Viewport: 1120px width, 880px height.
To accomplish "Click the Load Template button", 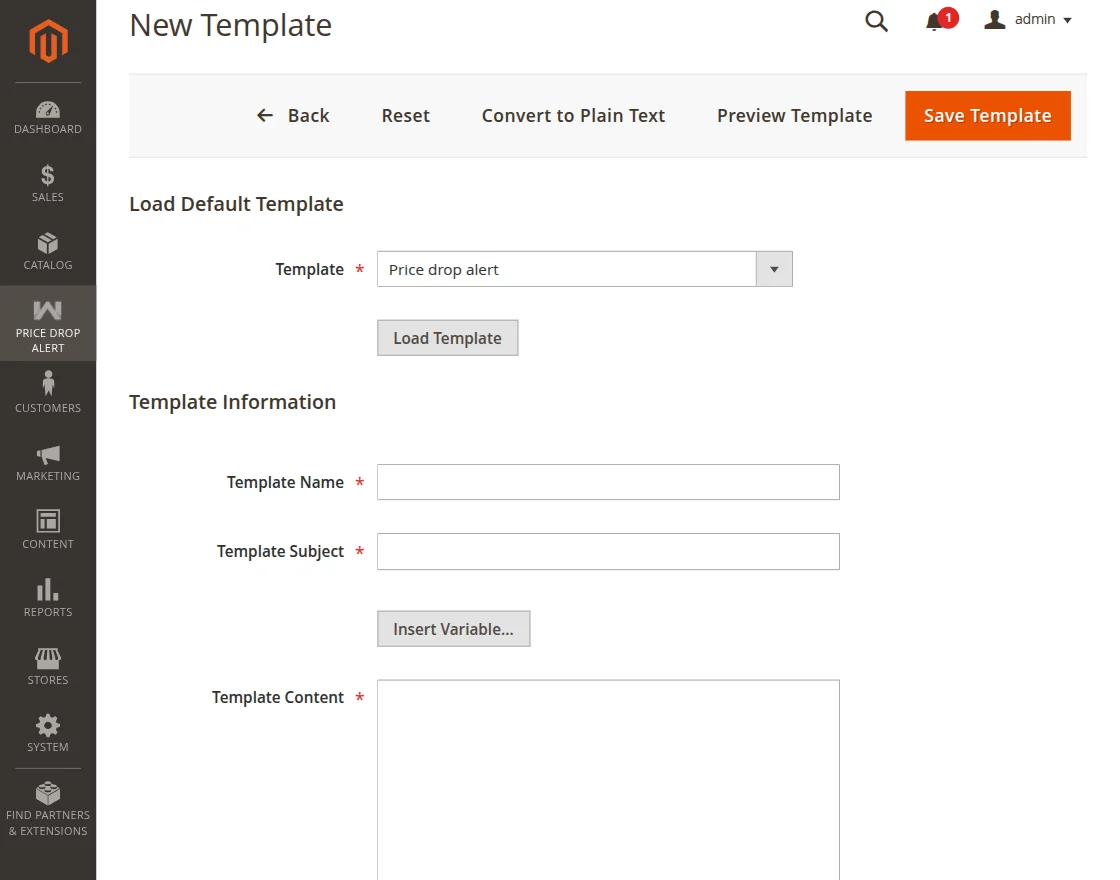I will tap(447, 338).
